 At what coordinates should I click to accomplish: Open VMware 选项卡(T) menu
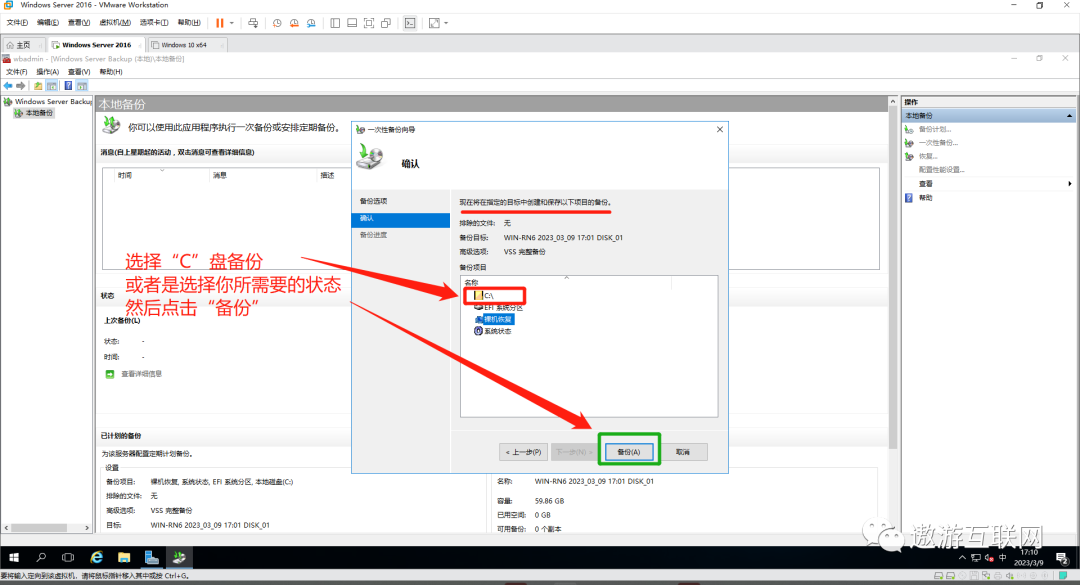coord(154,23)
